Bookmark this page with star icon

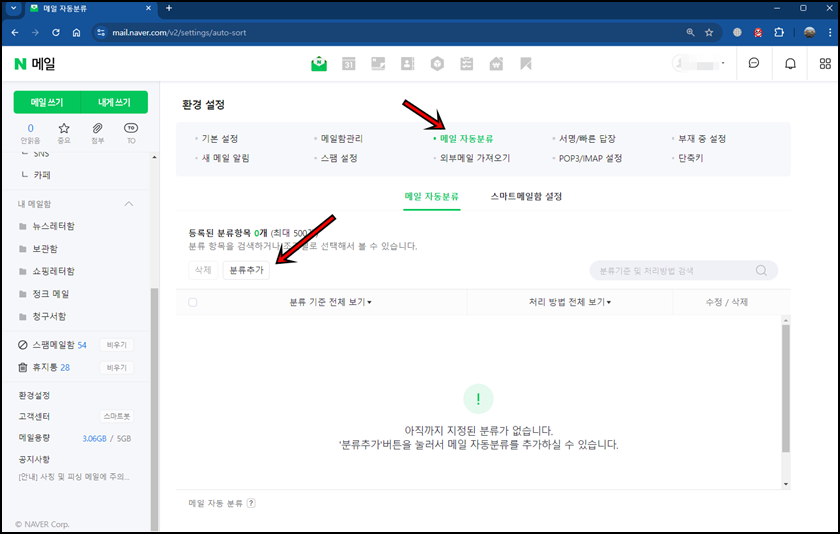pyautogui.click(x=709, y=33)
